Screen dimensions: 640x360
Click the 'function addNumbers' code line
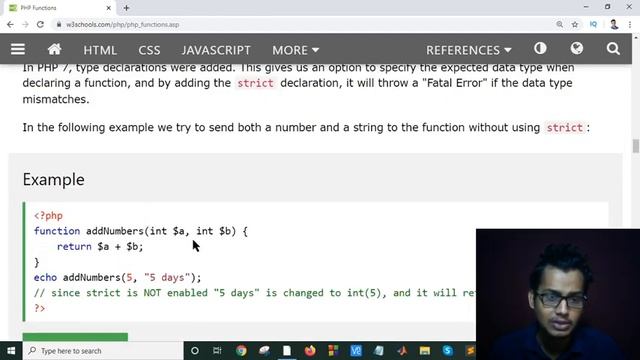pos(141,231)
